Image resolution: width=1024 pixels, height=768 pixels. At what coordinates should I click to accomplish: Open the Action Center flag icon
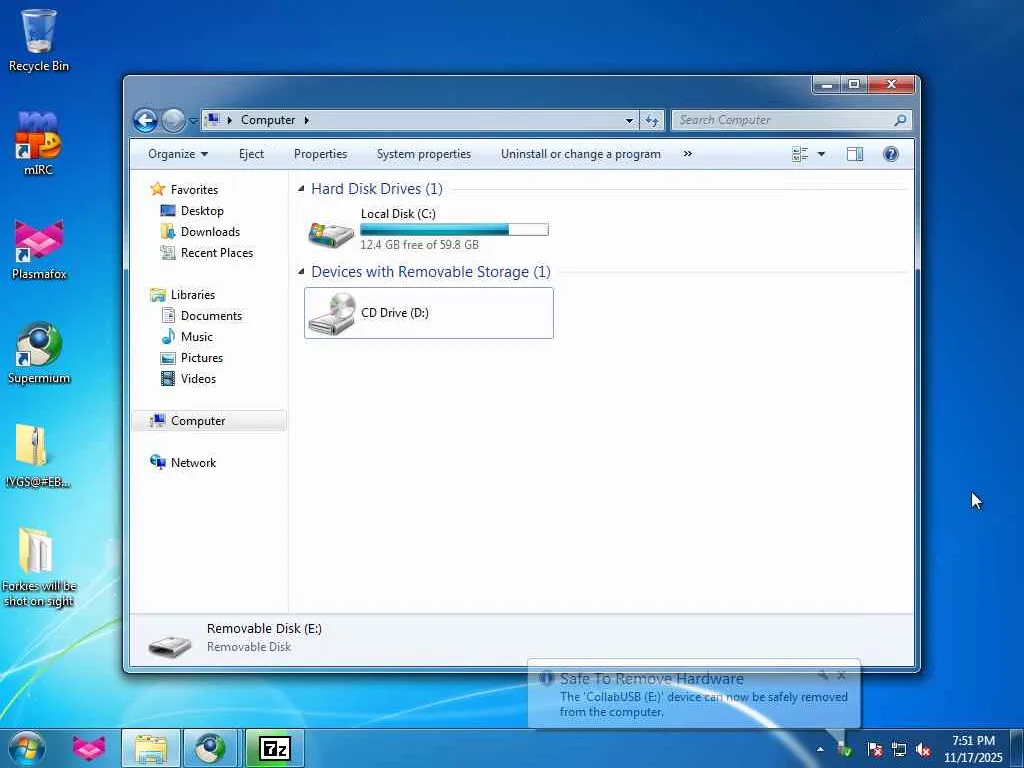(874, 750)
